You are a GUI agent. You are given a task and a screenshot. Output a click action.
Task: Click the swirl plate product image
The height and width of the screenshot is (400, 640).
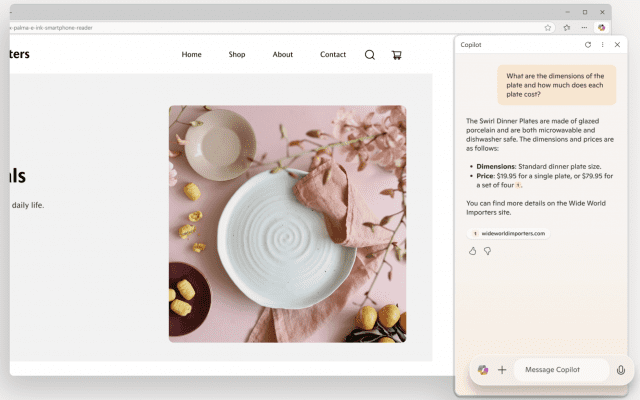(x=287, y=224)
